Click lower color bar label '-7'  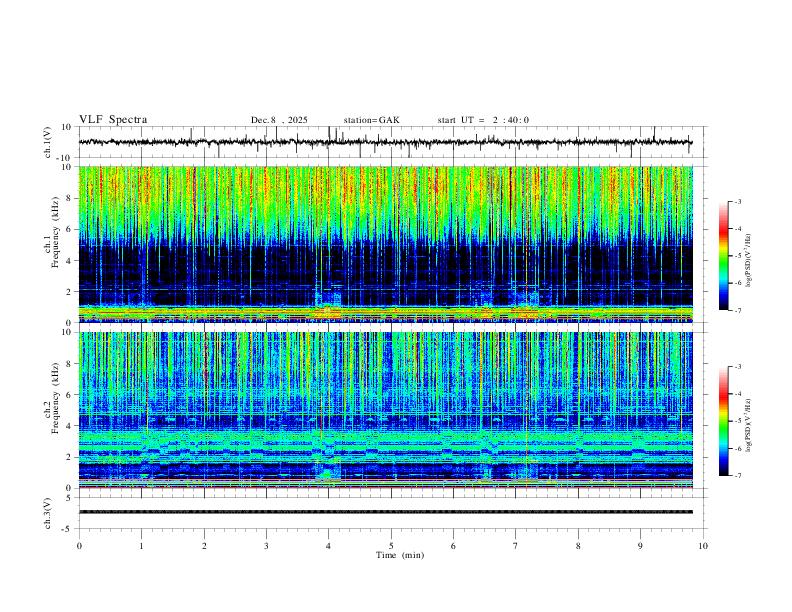click(738, 476)
